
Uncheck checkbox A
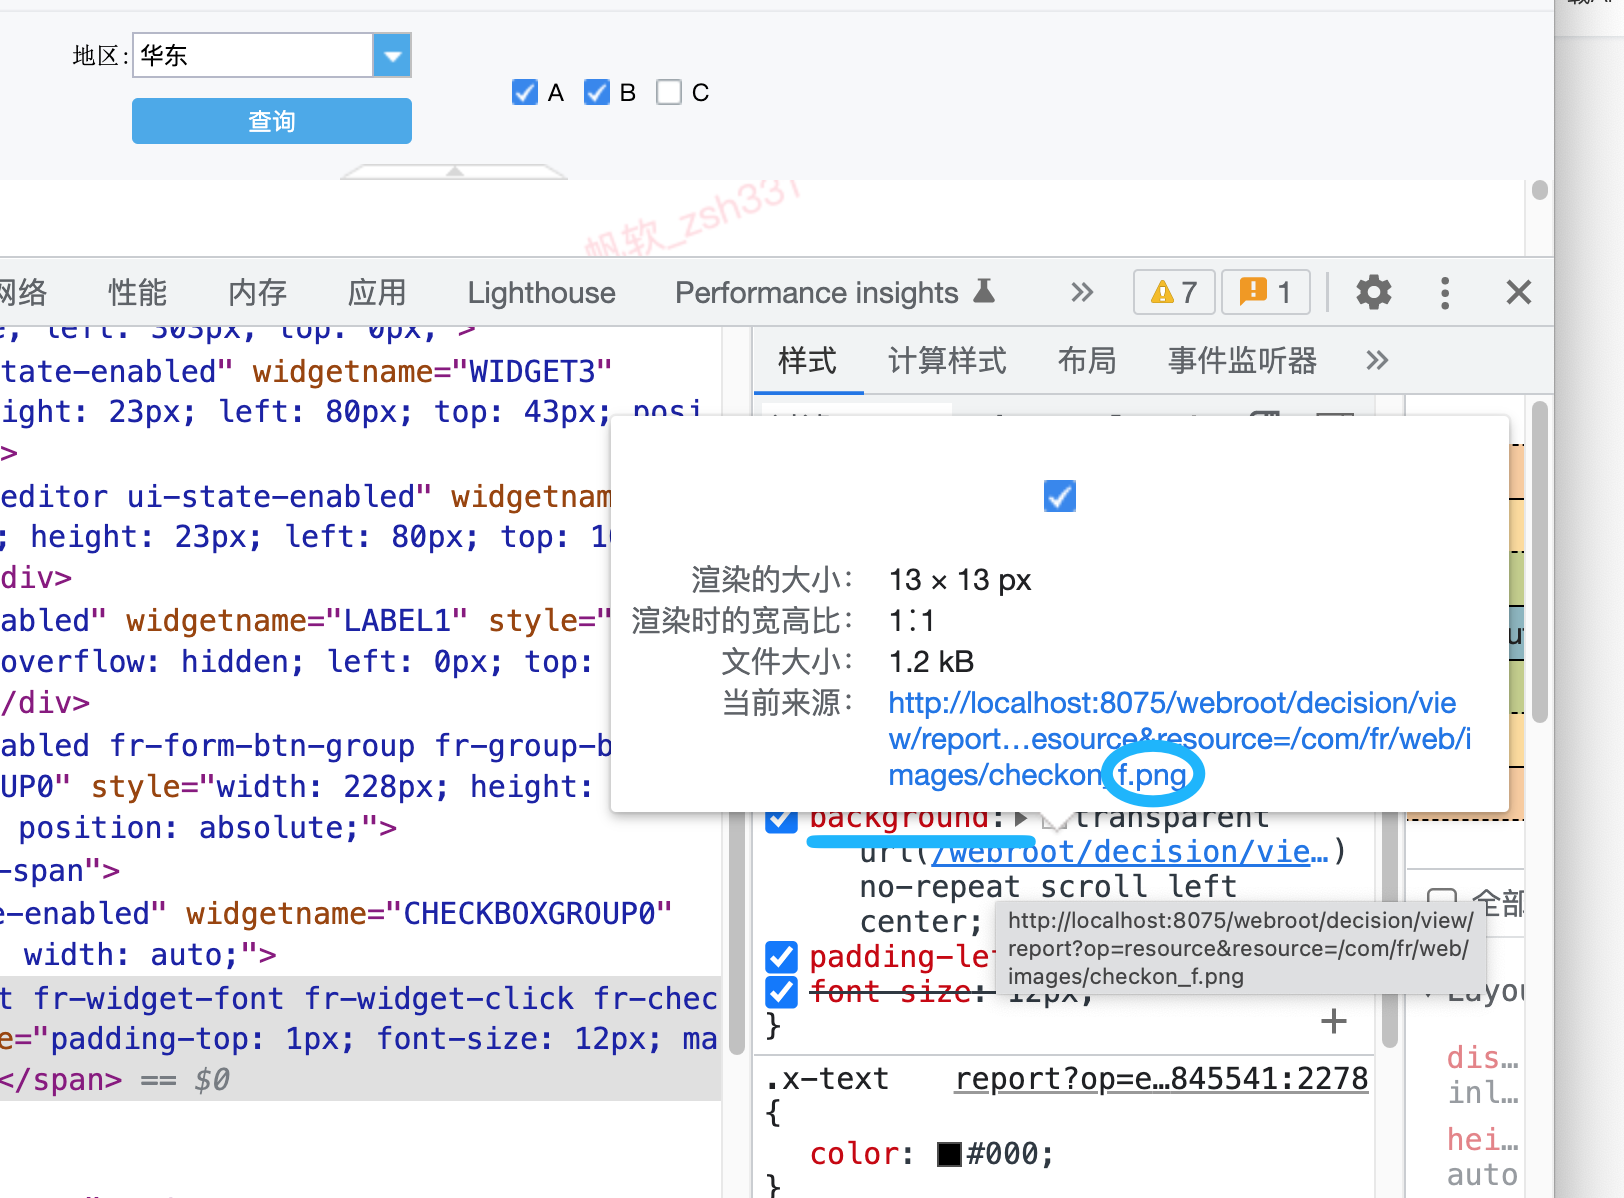pos(524,92)
